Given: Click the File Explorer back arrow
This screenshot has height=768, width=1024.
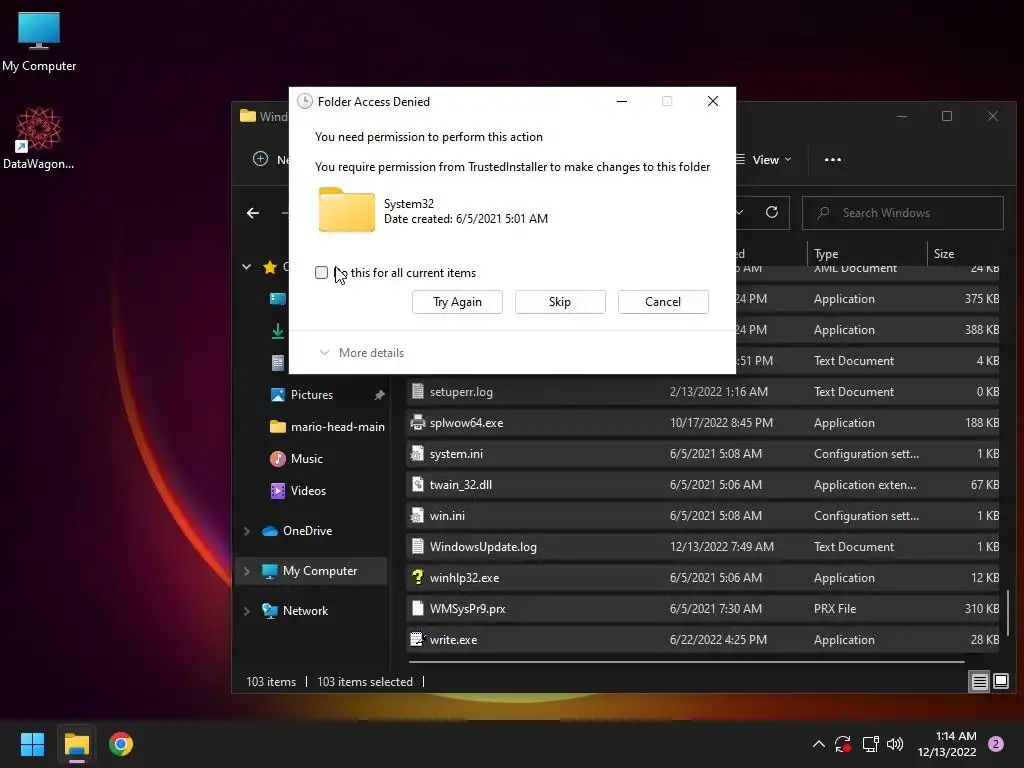Looking at the screenshot, I should [253, 213].
